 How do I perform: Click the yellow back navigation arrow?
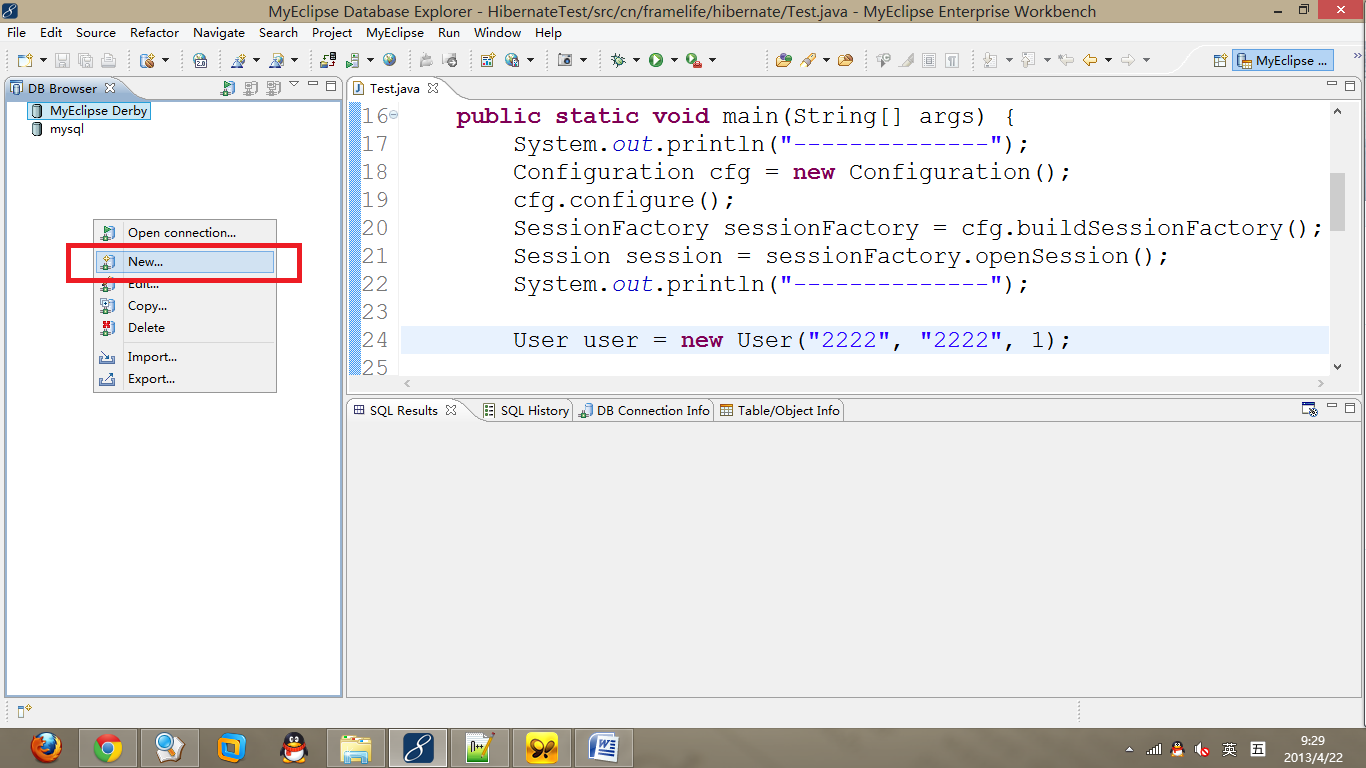point(1090,60)
